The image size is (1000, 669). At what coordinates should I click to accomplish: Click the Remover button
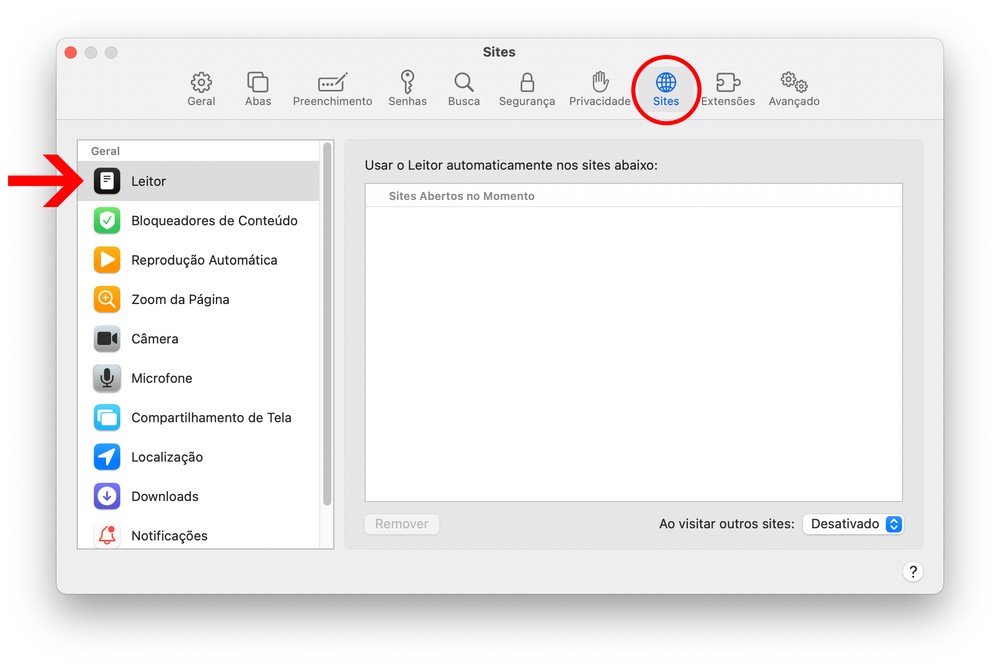tap(402, 524)
